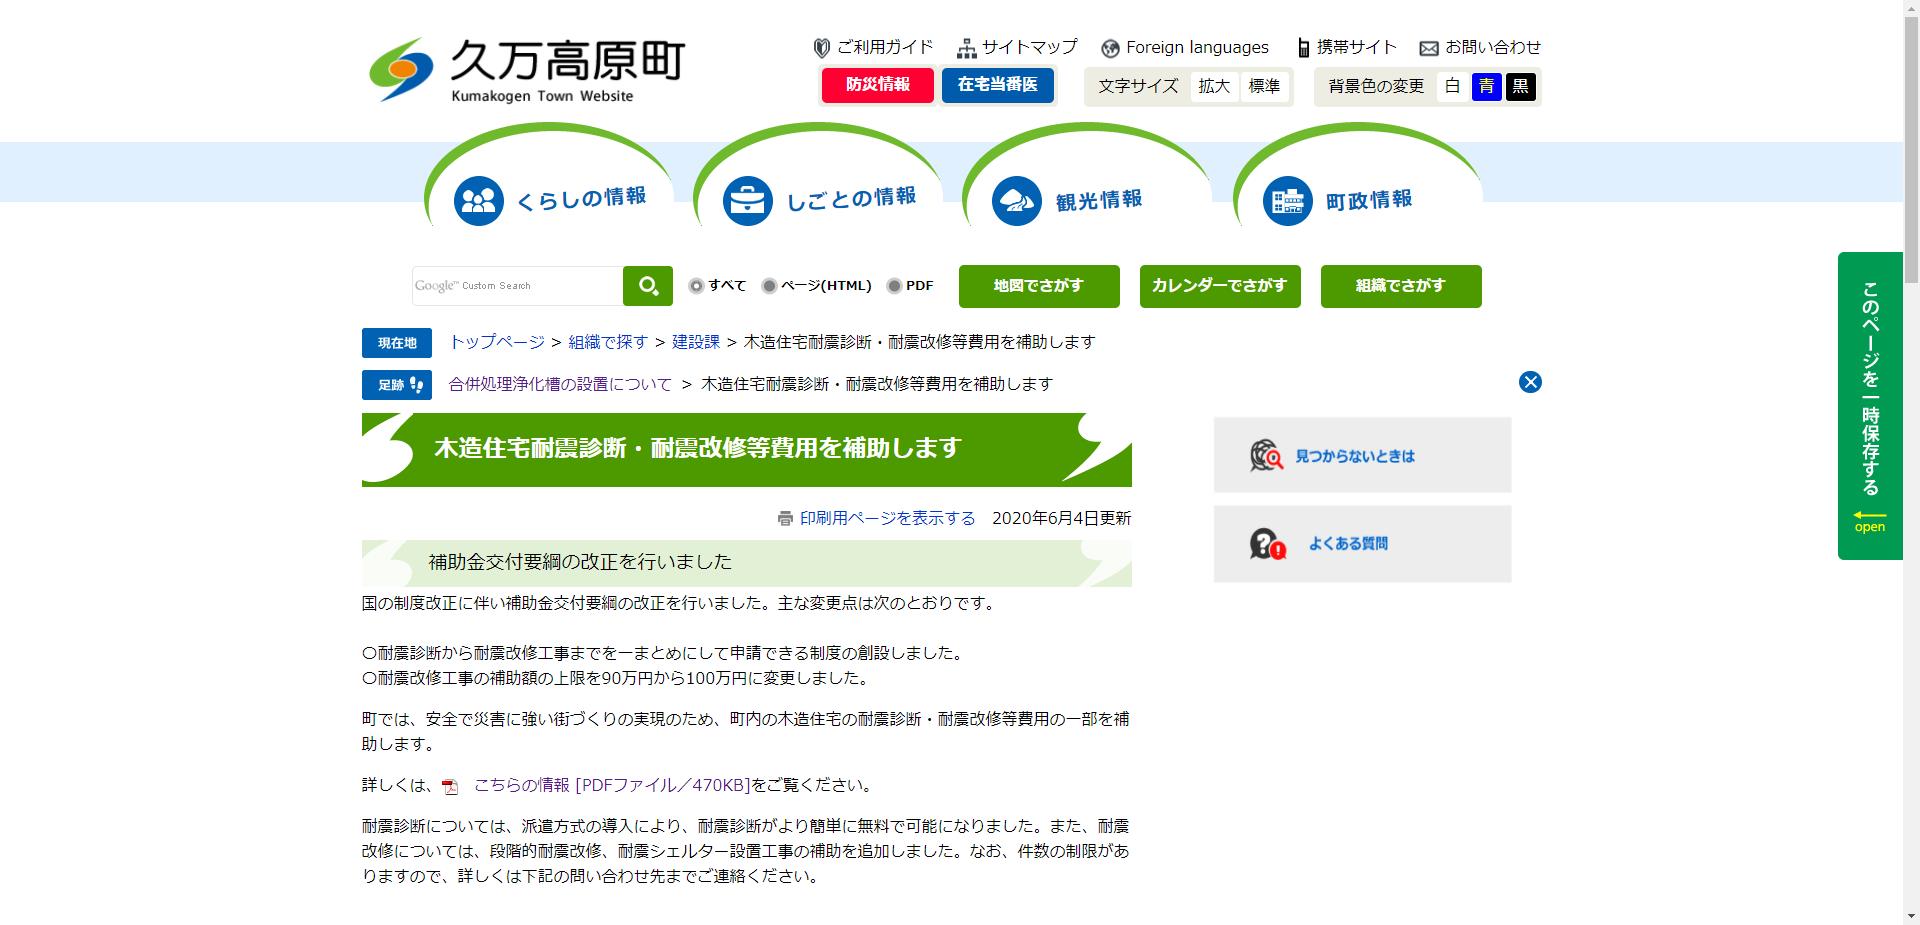1920x925 pixels.
Task: Click the 携帯サイト mobile phone icon
Action: 1303,47
